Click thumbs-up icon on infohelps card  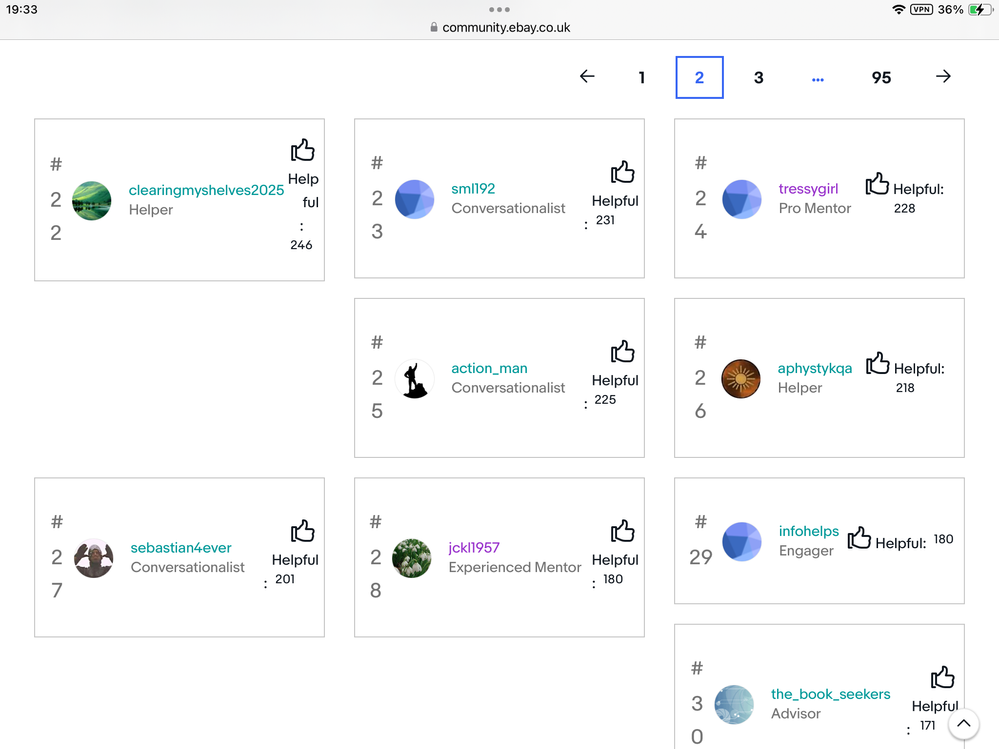(859, 539)
